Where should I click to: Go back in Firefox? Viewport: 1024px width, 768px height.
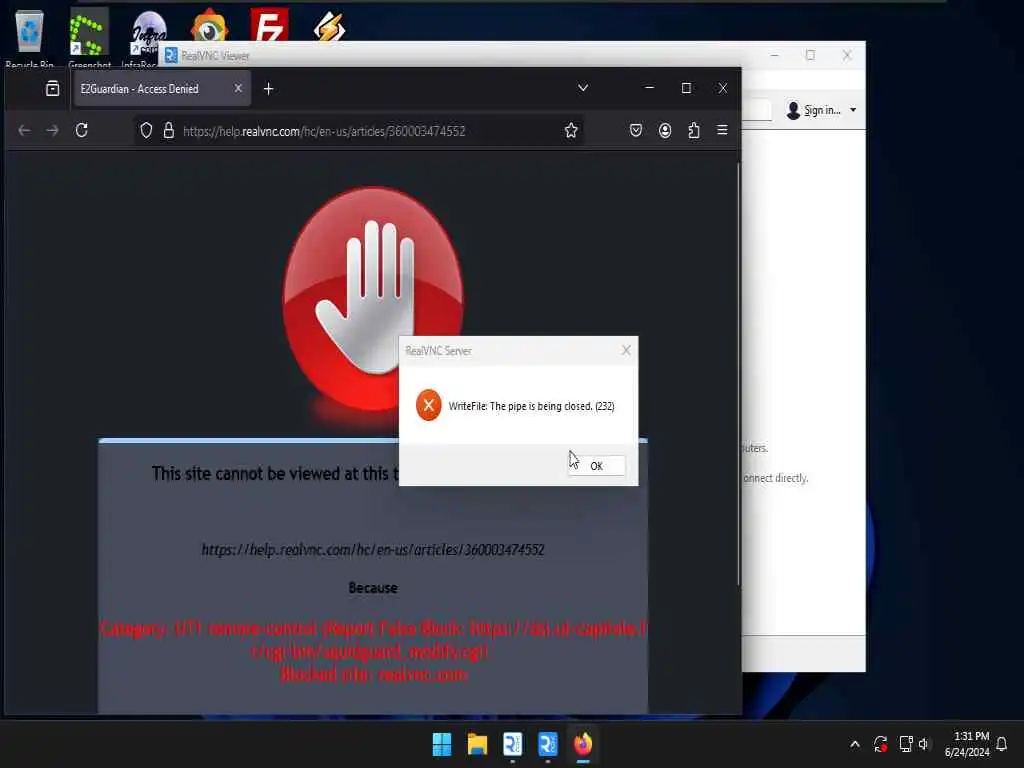pyautogui.click(x=24, y=131)
